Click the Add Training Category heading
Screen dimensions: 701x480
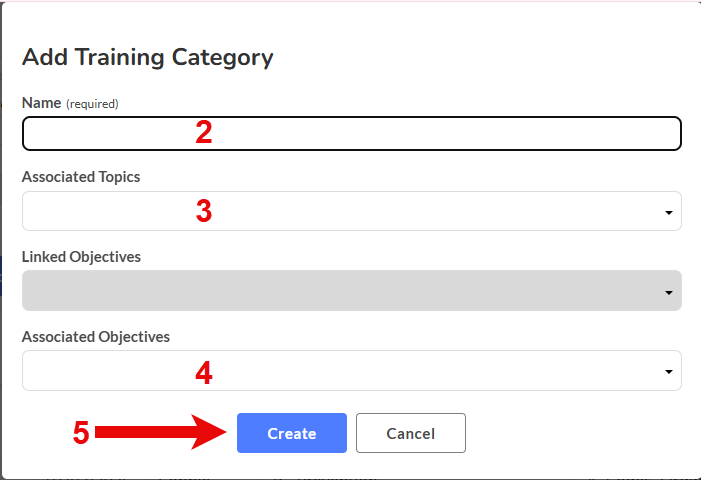[148, 58]
